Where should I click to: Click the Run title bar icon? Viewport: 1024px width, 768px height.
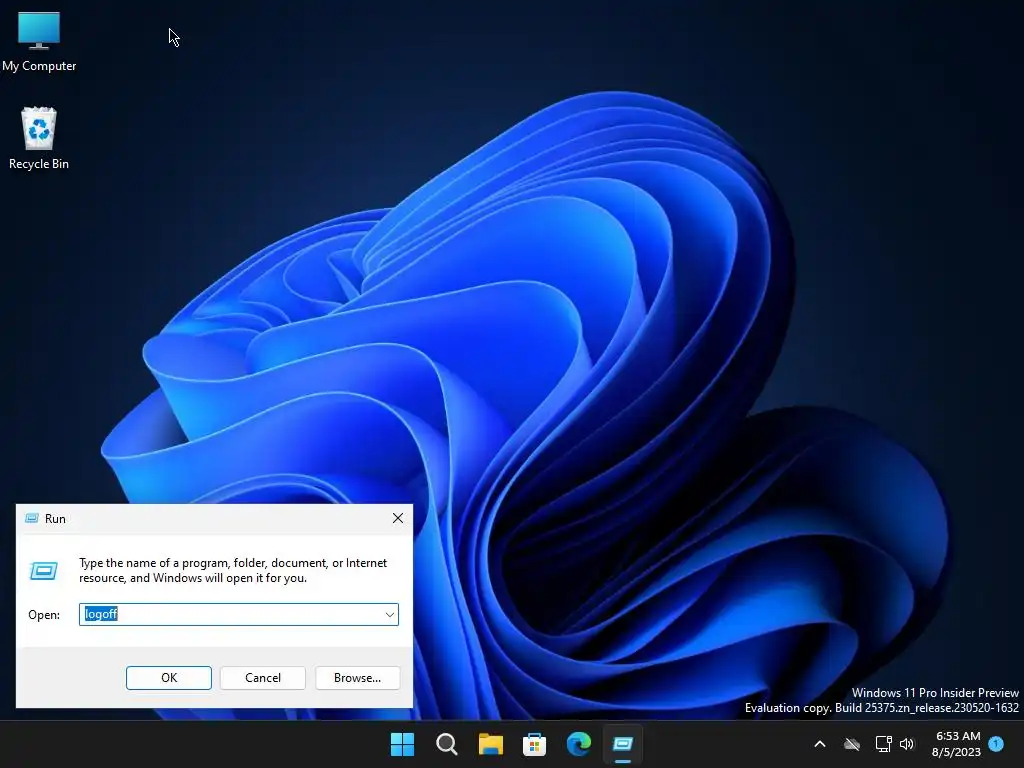(31, 519)
